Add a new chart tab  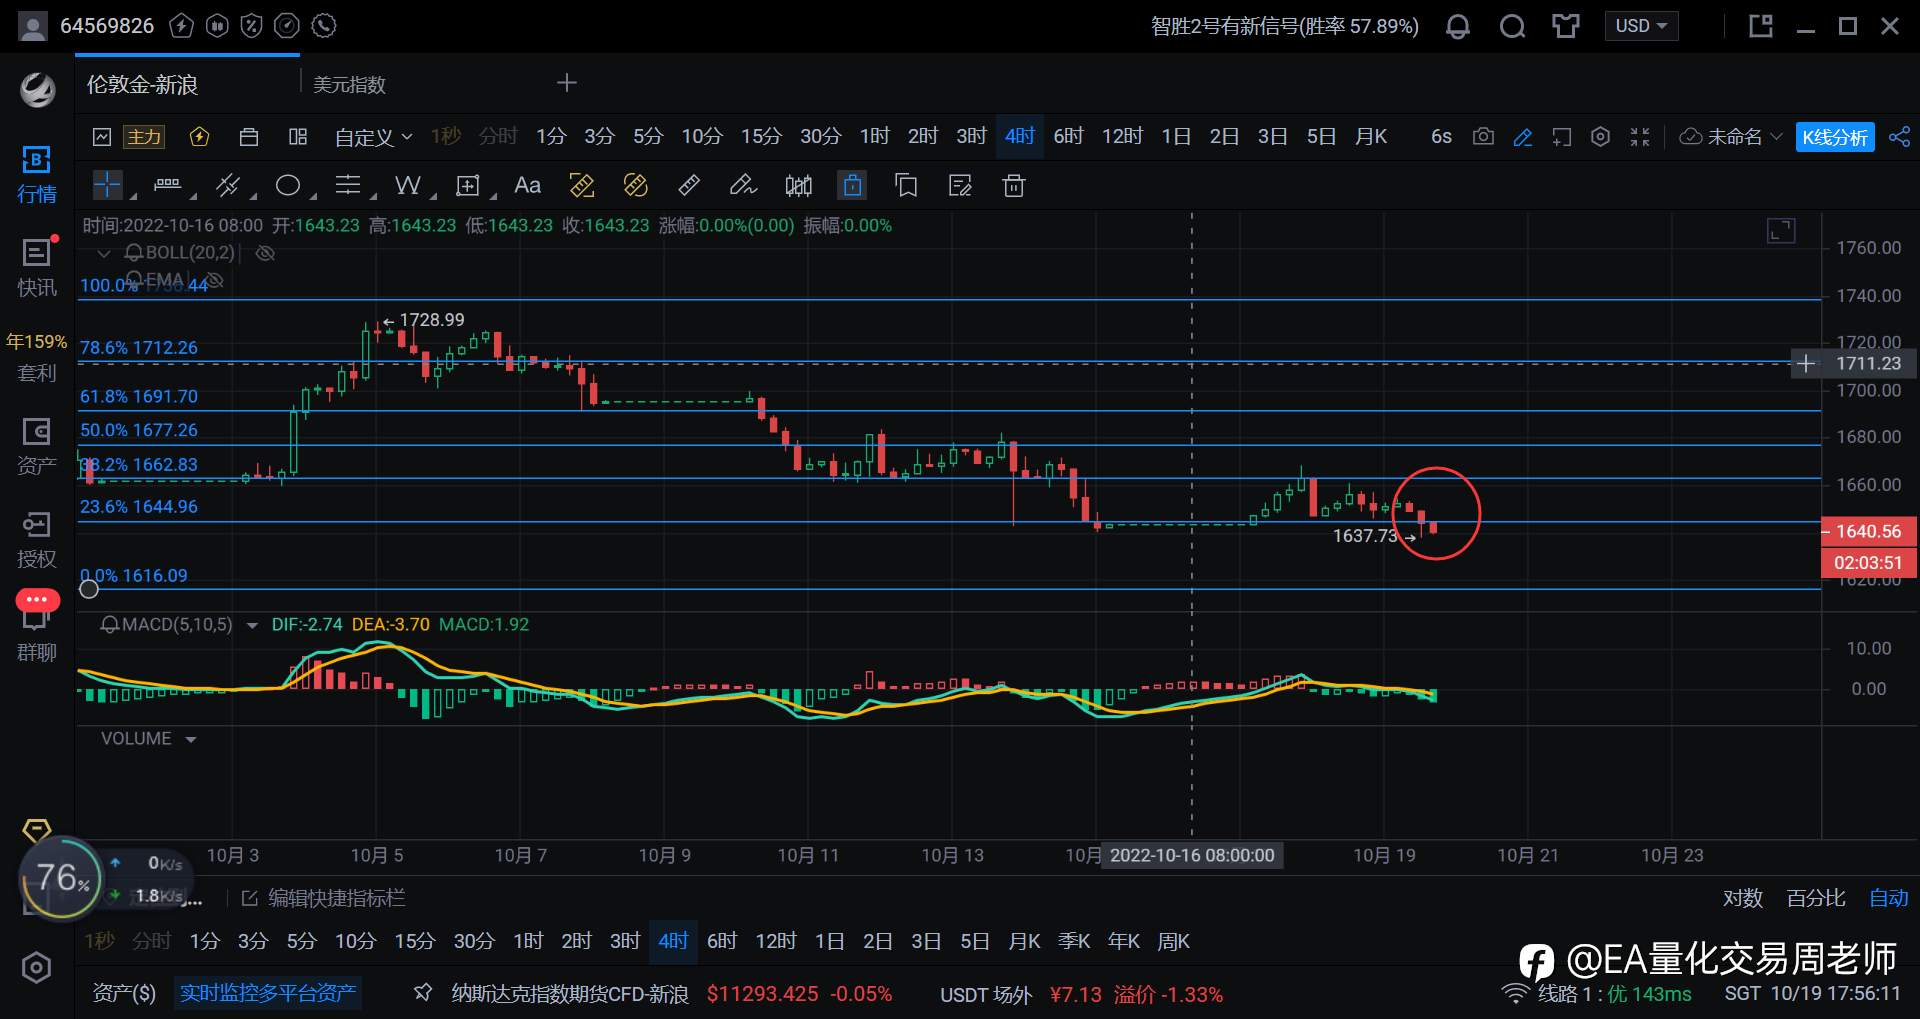(x=567, y=83)
